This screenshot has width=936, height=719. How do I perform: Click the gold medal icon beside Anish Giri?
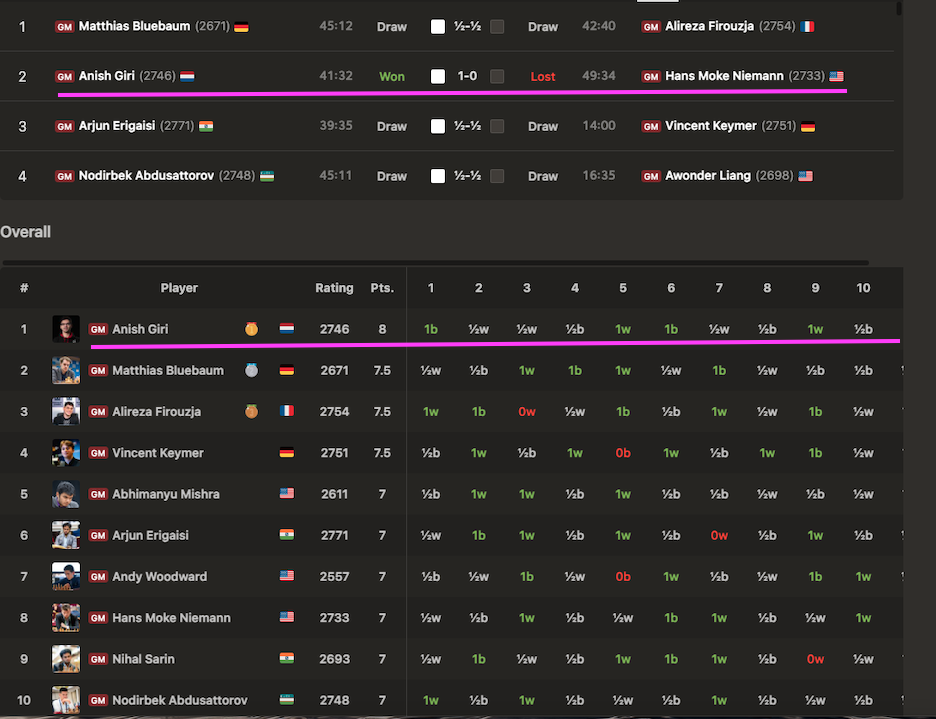(250, 329)
